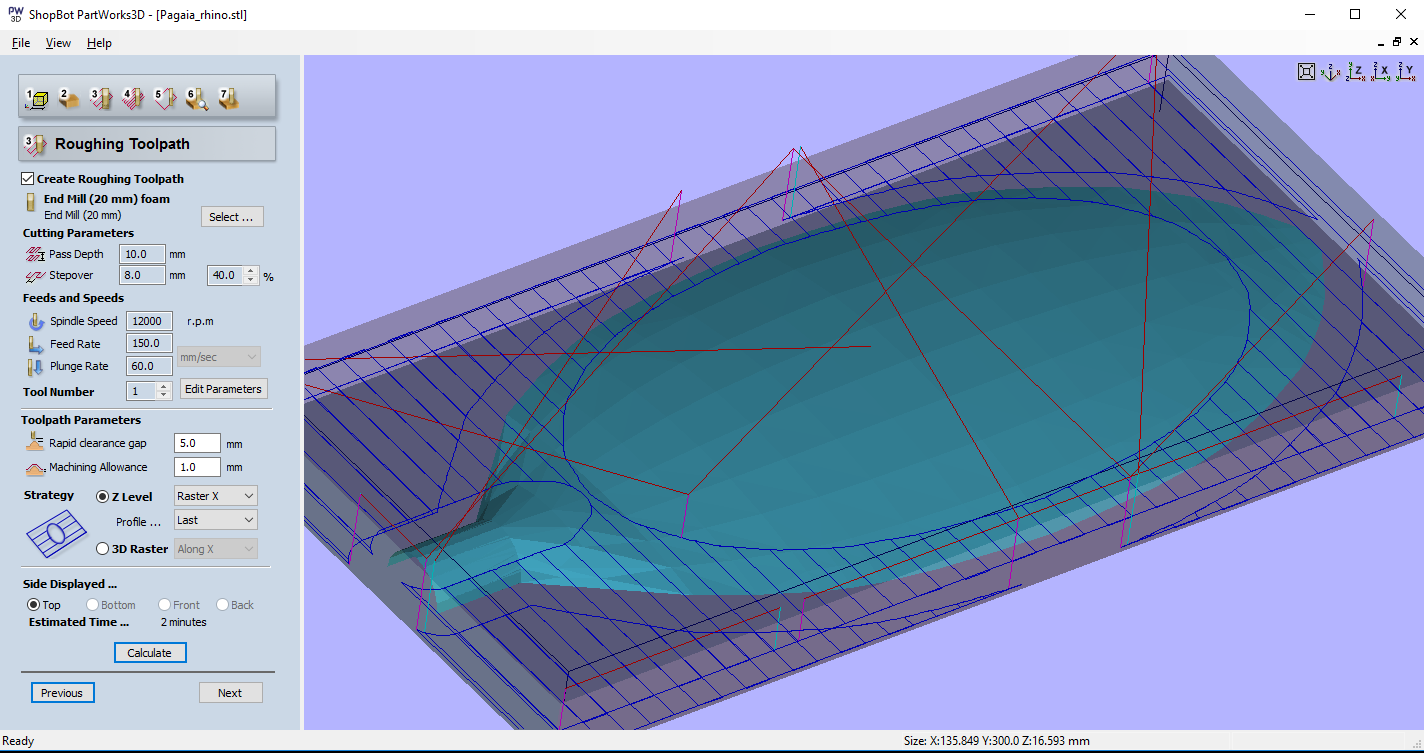Click the Feed Rate icon
This screenshot has height=753, width=1424.
36,344
